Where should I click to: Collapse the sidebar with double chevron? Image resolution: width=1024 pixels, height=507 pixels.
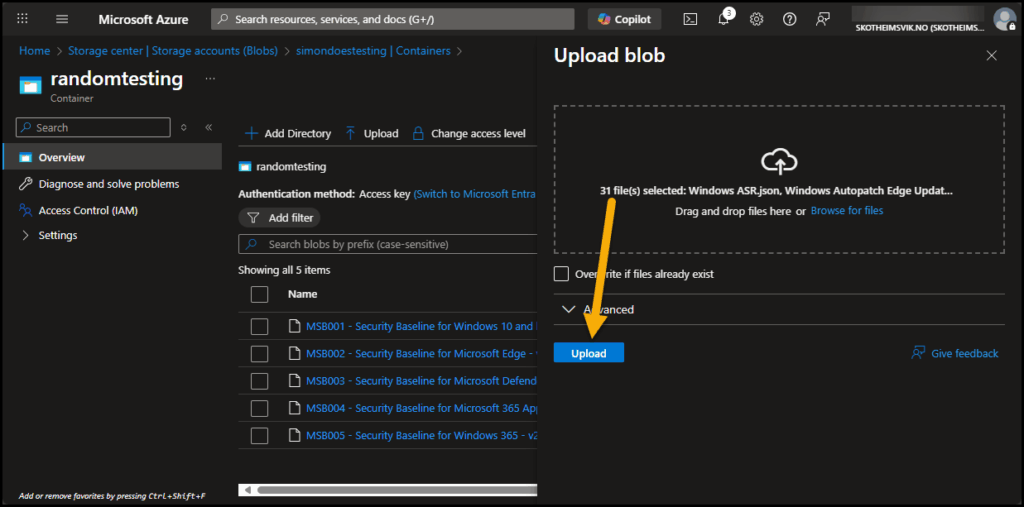pyautogui.click(x=208, y=127)
